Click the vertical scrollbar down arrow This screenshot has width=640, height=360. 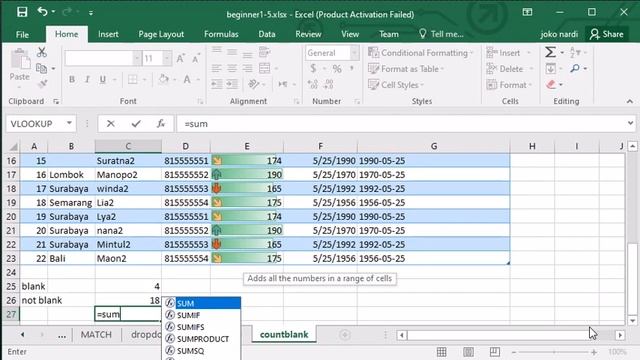point(633,321)
